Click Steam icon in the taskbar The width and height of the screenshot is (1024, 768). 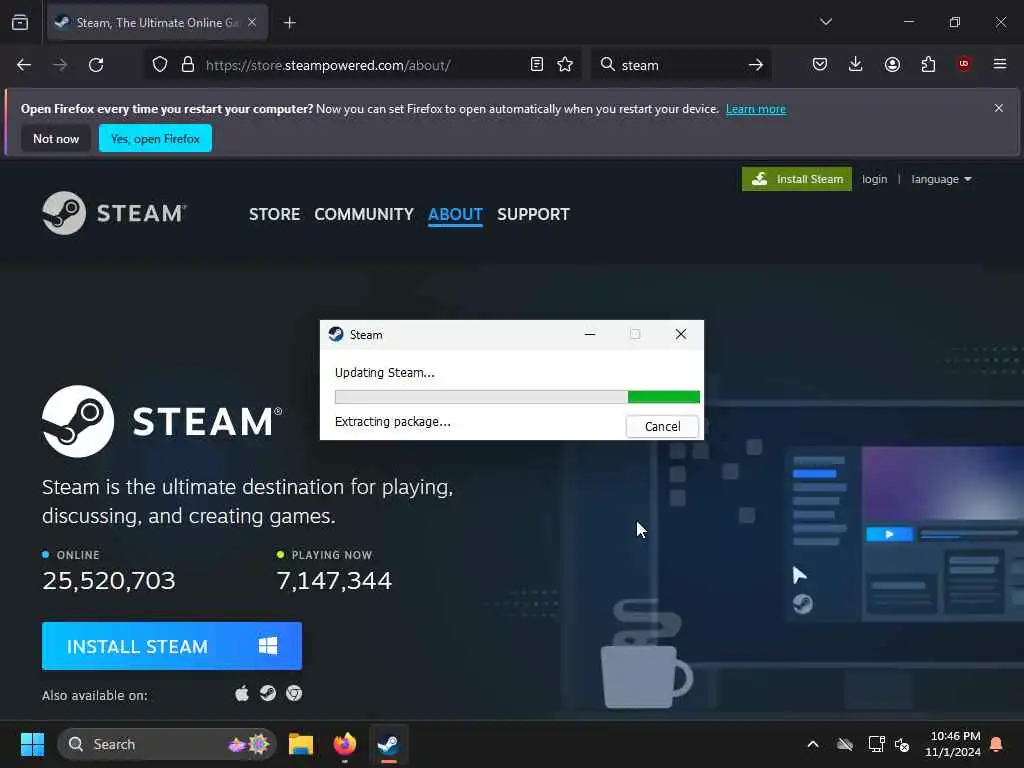click(x=389, y=744)
